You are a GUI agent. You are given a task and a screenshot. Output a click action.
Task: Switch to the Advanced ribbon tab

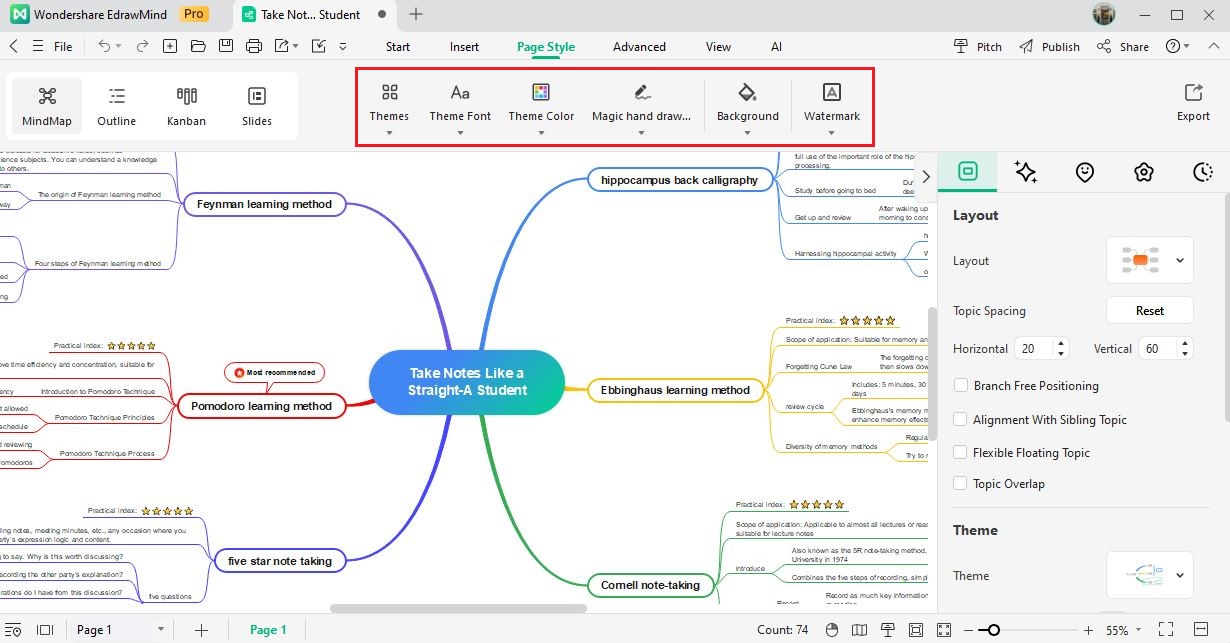tap(639, 46)
